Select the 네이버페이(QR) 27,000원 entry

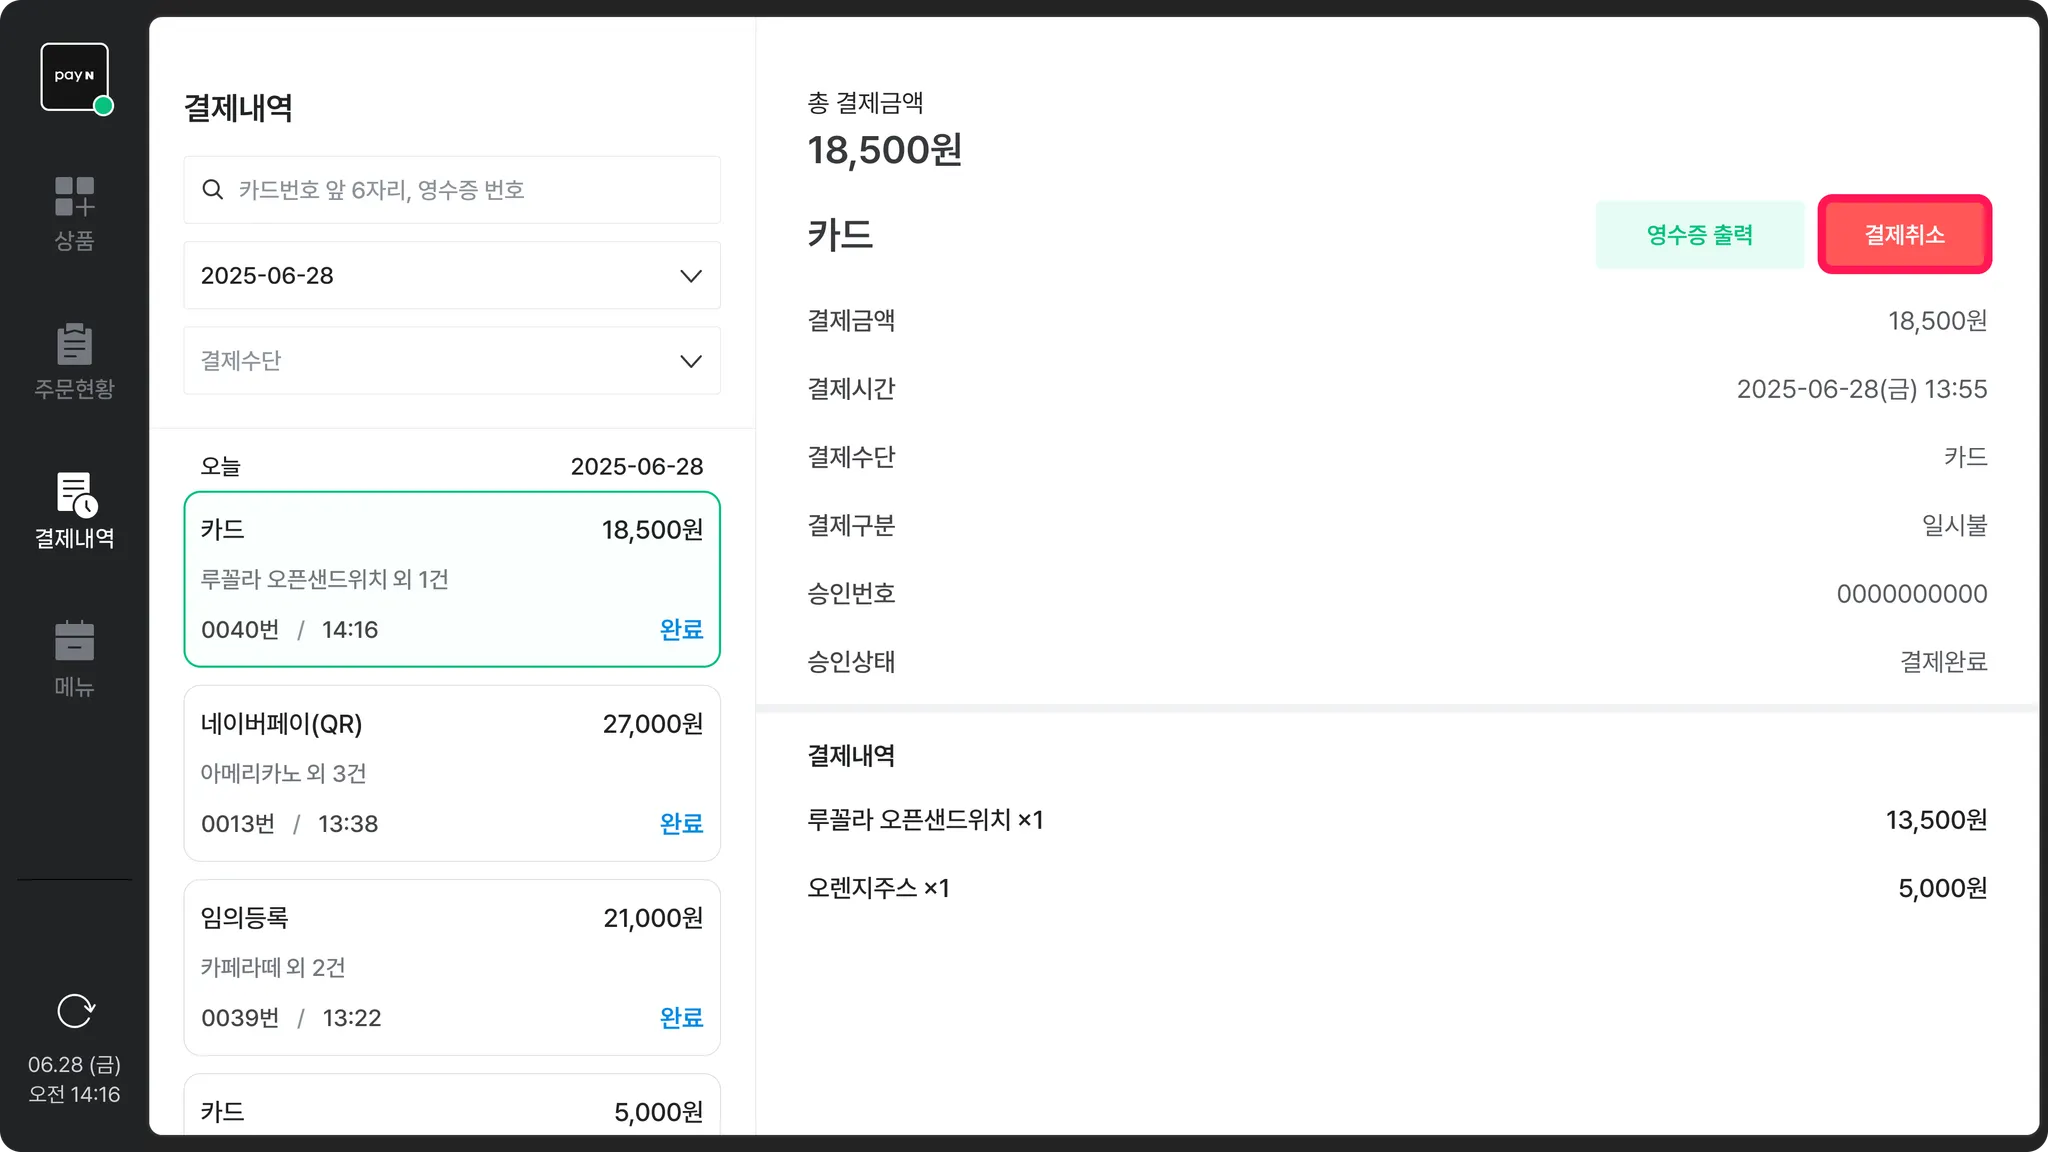click(x=451, y=773)
